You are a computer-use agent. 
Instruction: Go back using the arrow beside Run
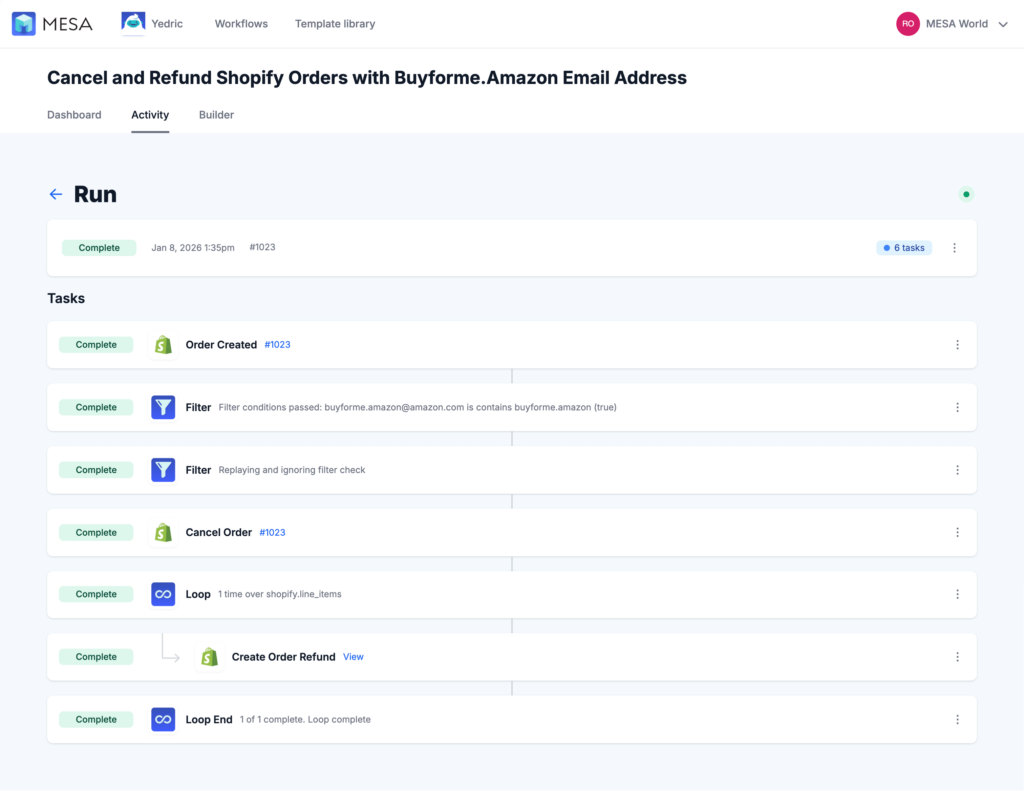56,194
